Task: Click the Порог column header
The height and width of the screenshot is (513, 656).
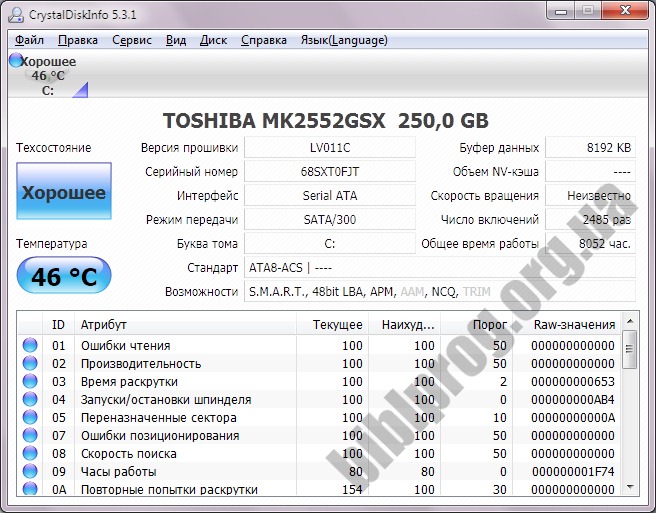Action: pos(476,324)
